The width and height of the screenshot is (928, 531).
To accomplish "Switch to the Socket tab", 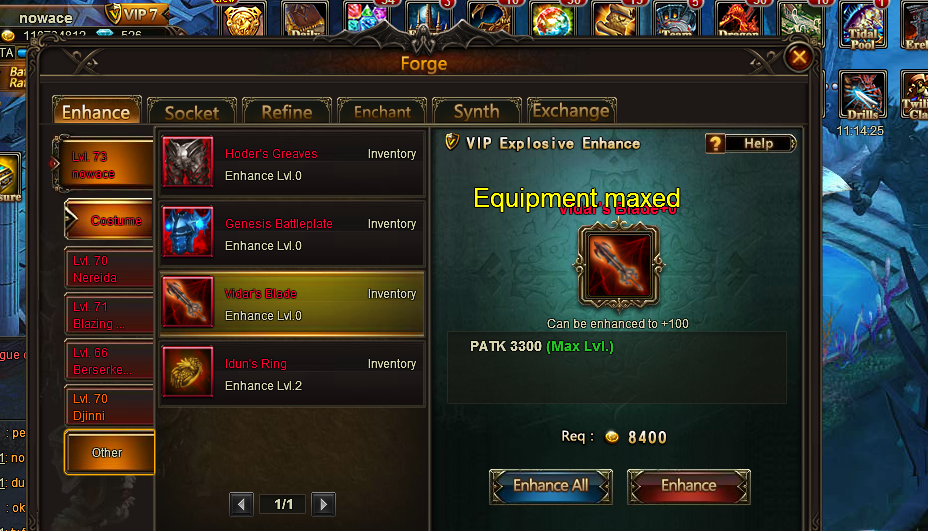I will tap(192, 111).
